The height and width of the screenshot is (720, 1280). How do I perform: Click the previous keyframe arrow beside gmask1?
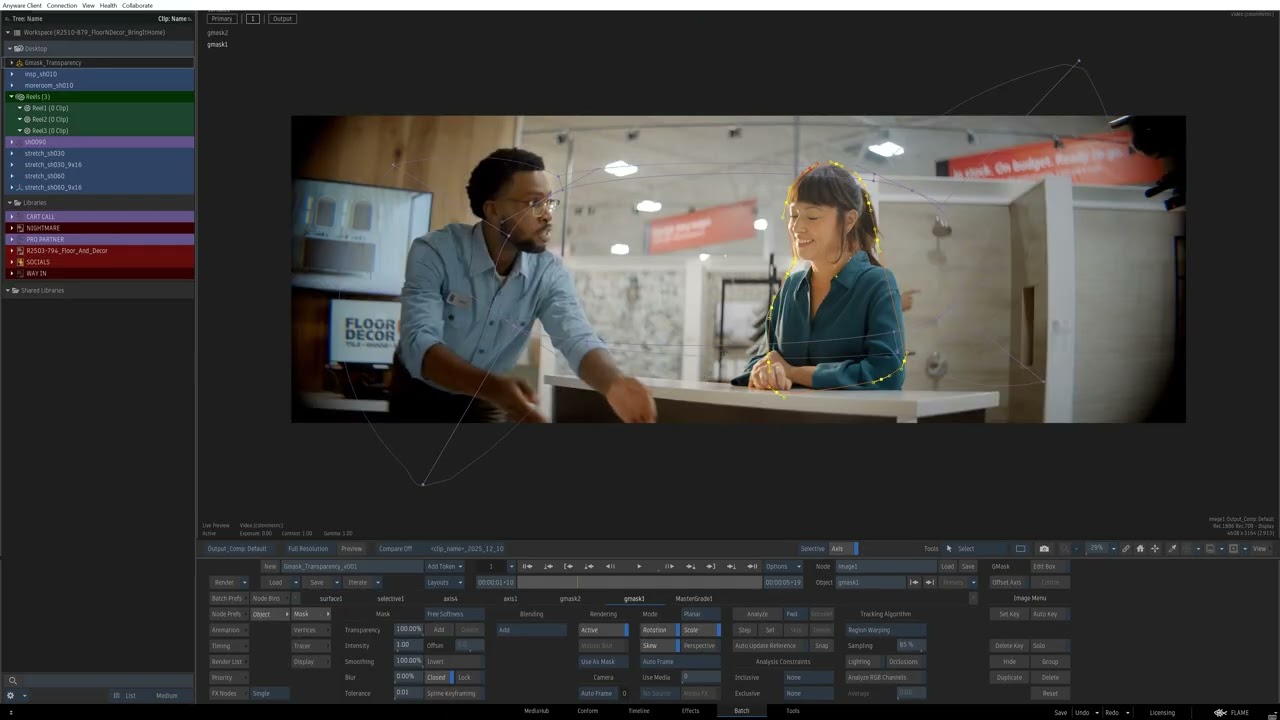pos(916,582)
